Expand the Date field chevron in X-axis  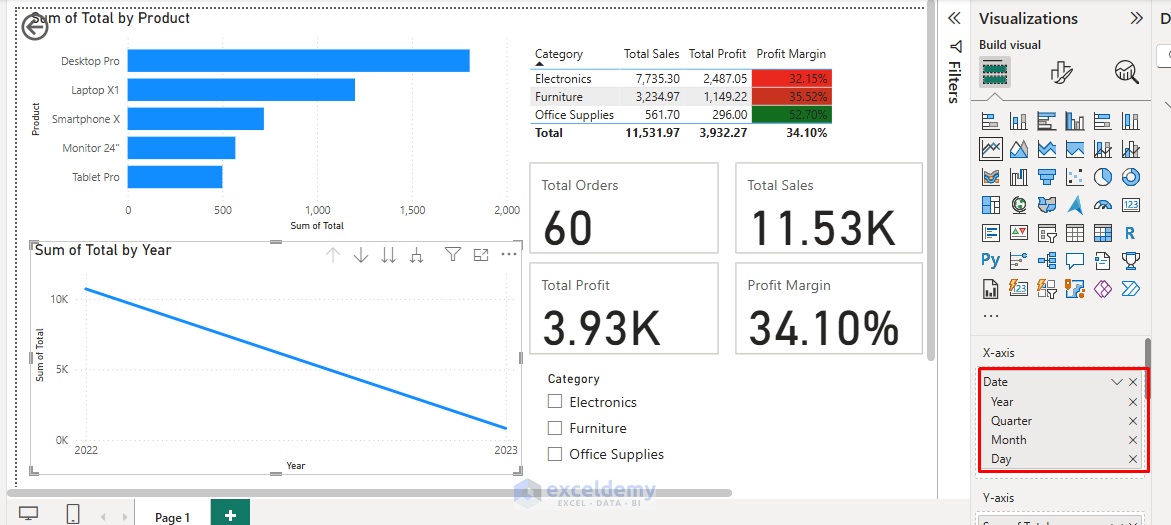tap(1117, 382)
